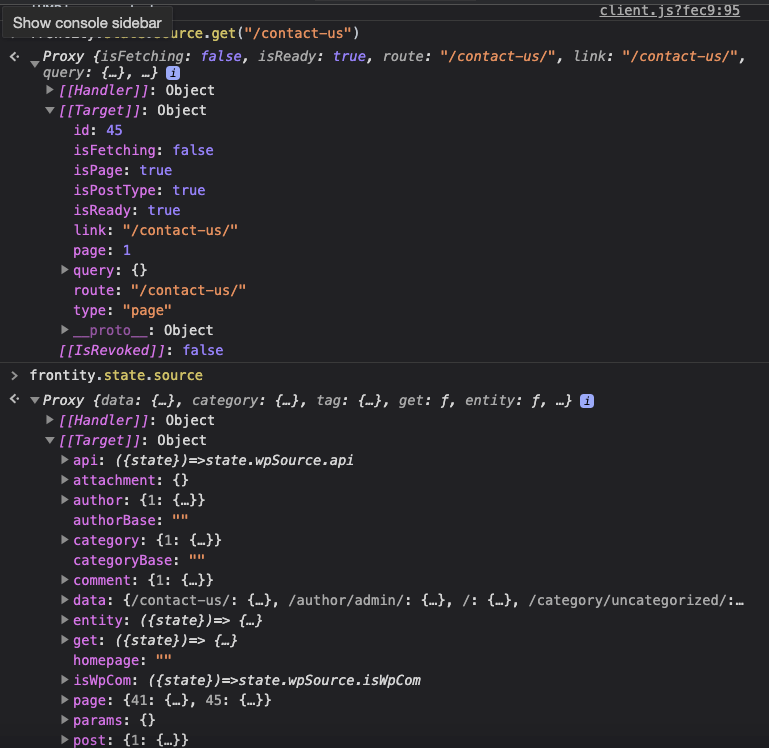This screenshot has height=748, width=769.
Task: Expand the query: {} property
Action: [65, 270]
